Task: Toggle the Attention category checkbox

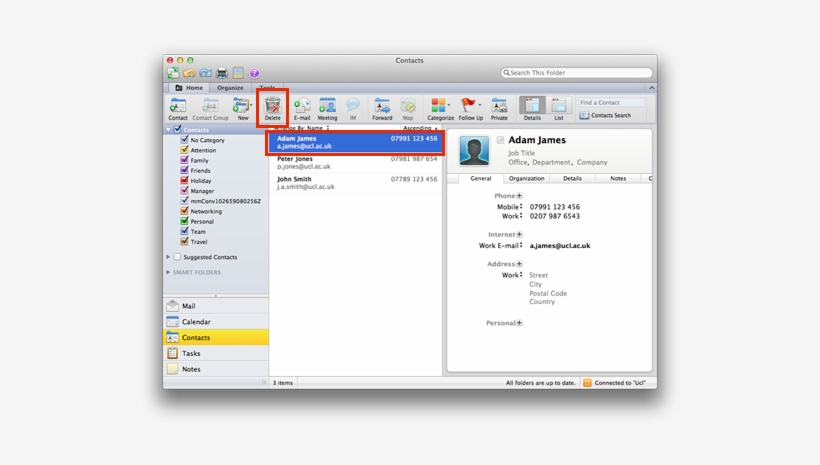Action: [184, 150]
